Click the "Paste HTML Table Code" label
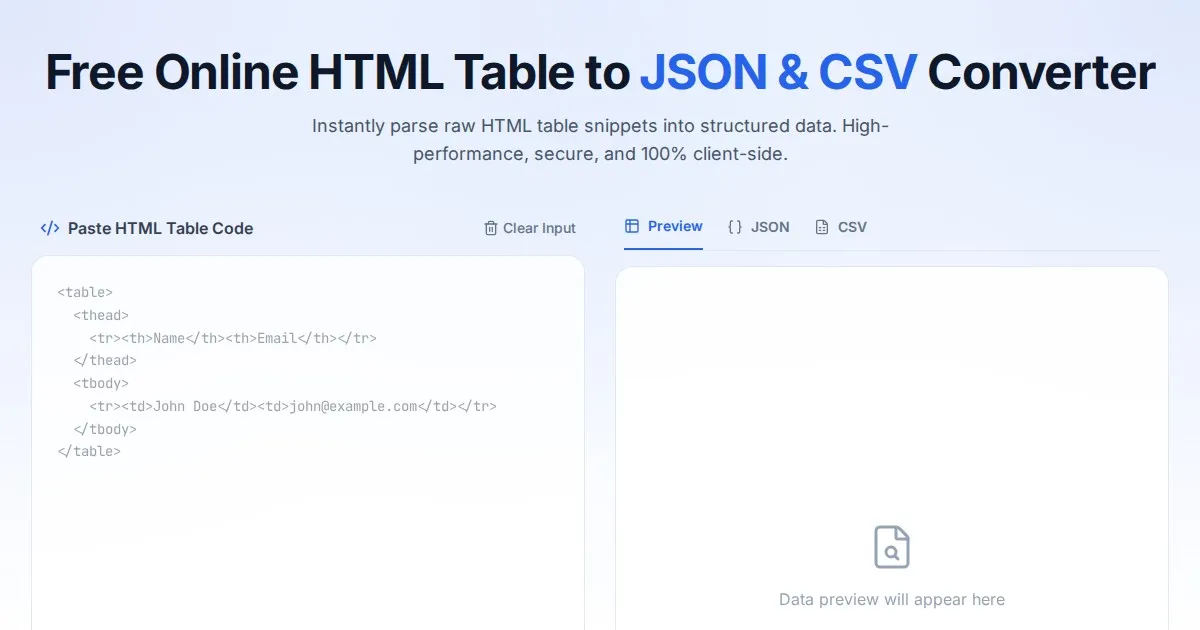This screenshot has height=630, width=1200. (160, 228)
